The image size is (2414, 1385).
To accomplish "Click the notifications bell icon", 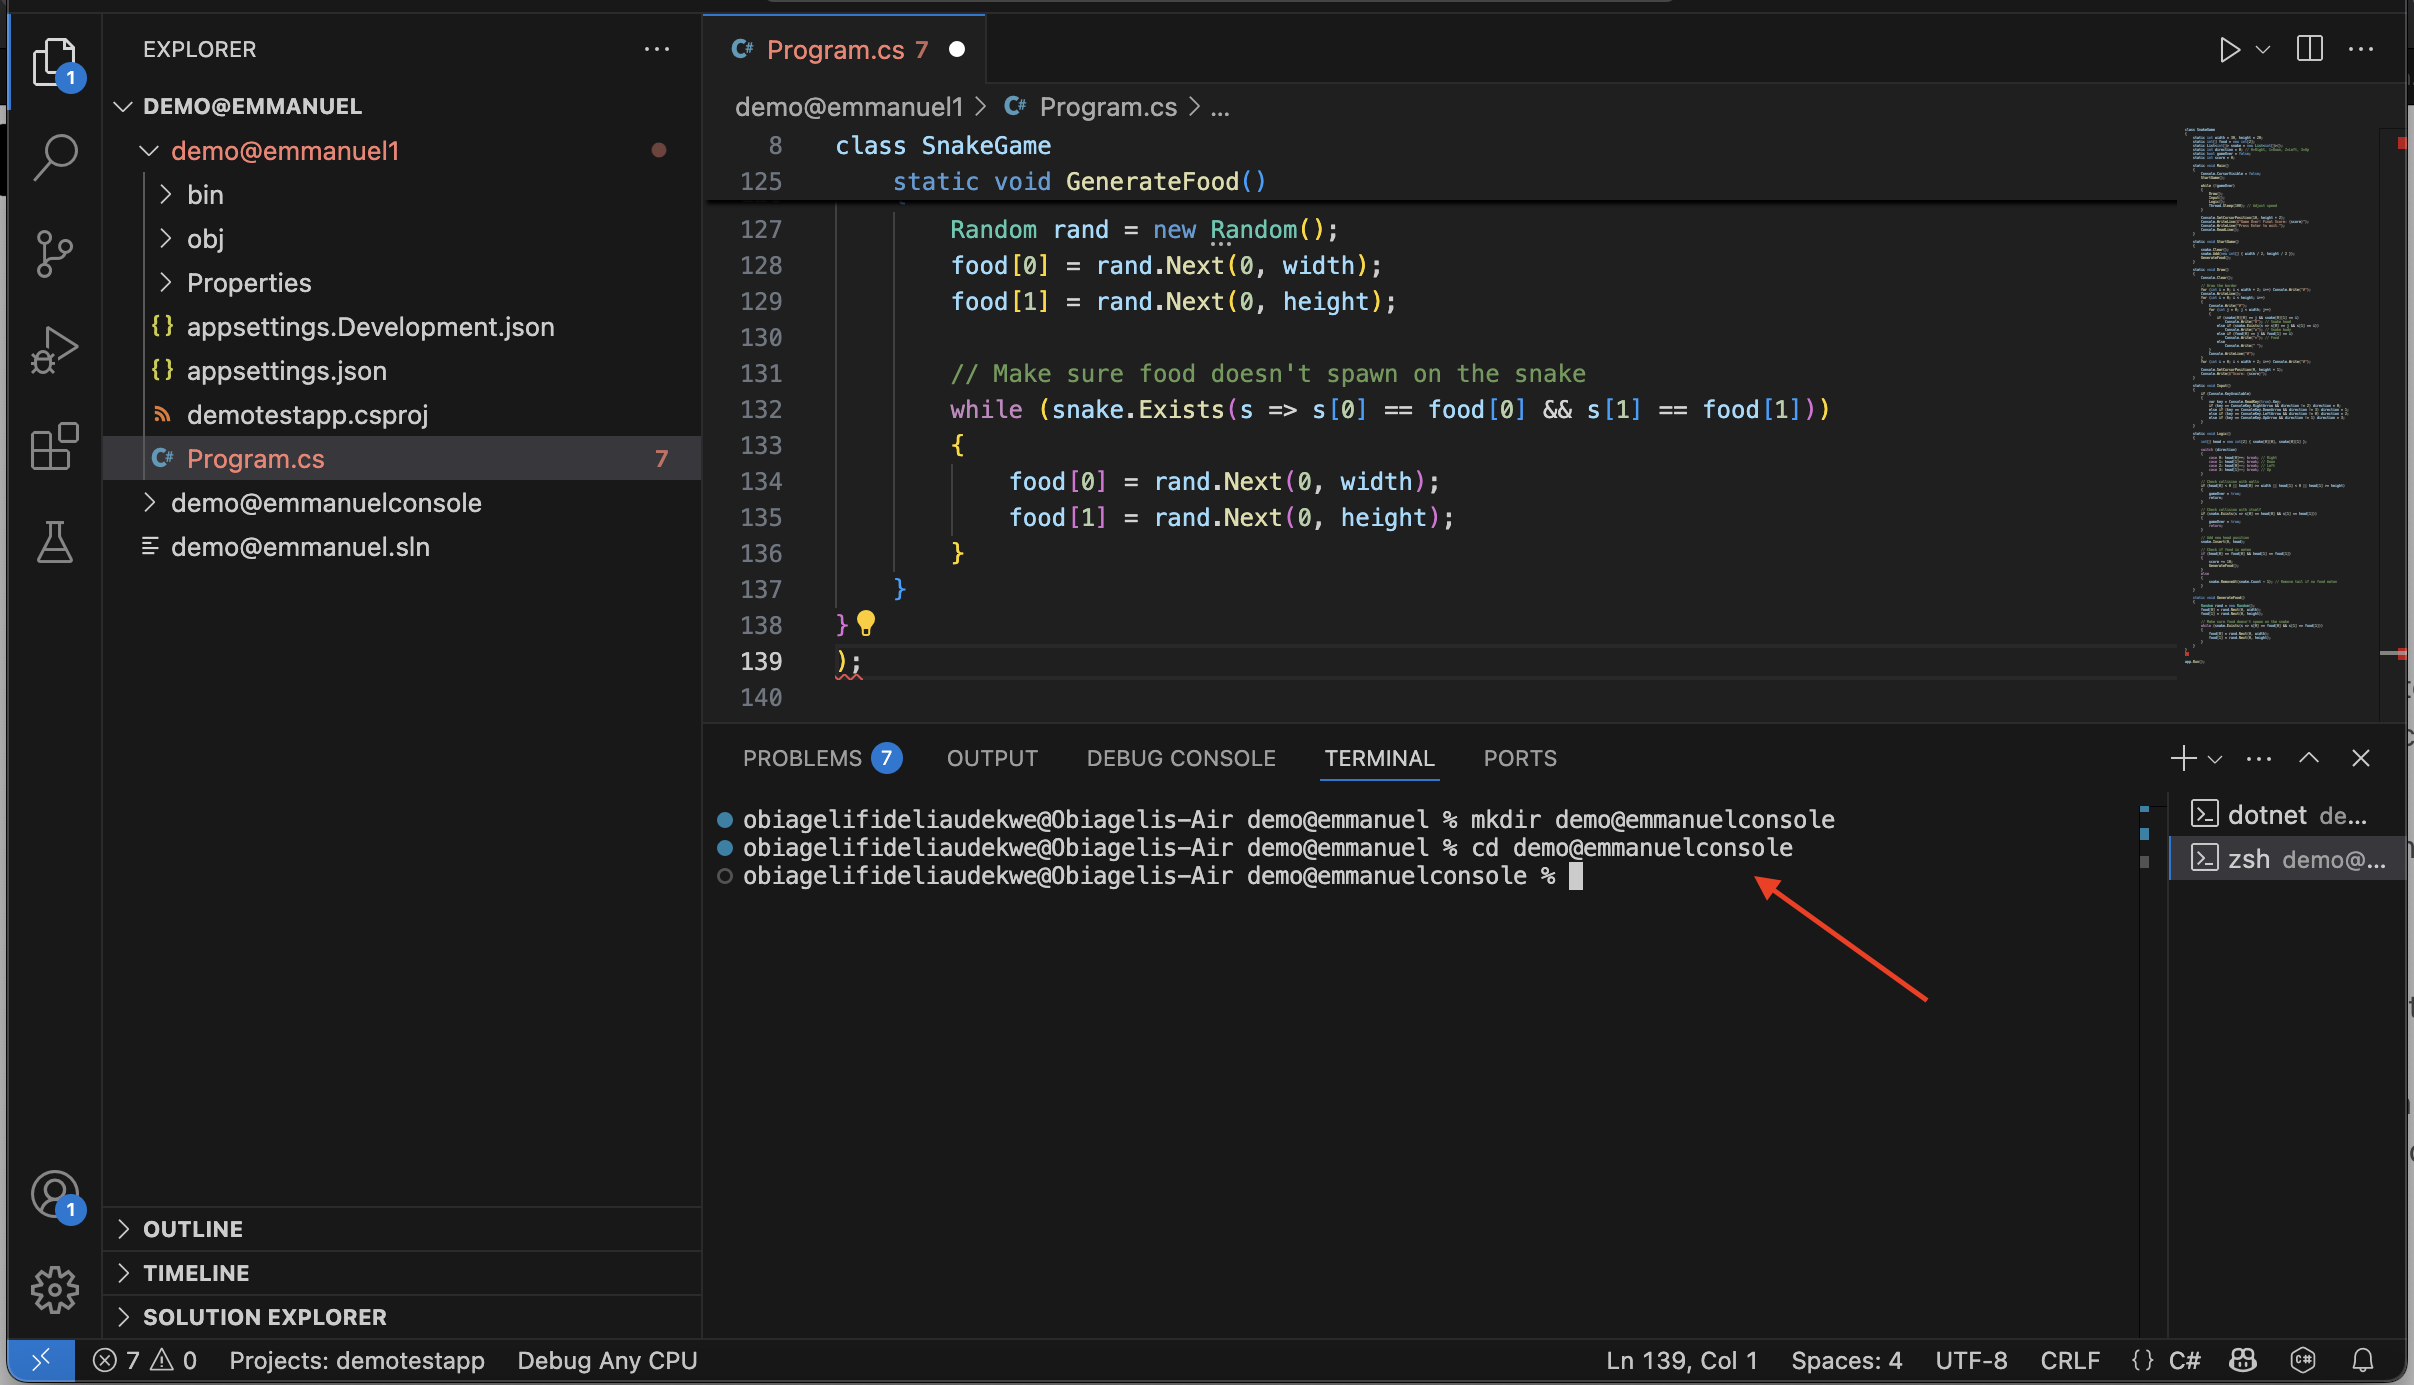I will [x=2363, y=1360].
